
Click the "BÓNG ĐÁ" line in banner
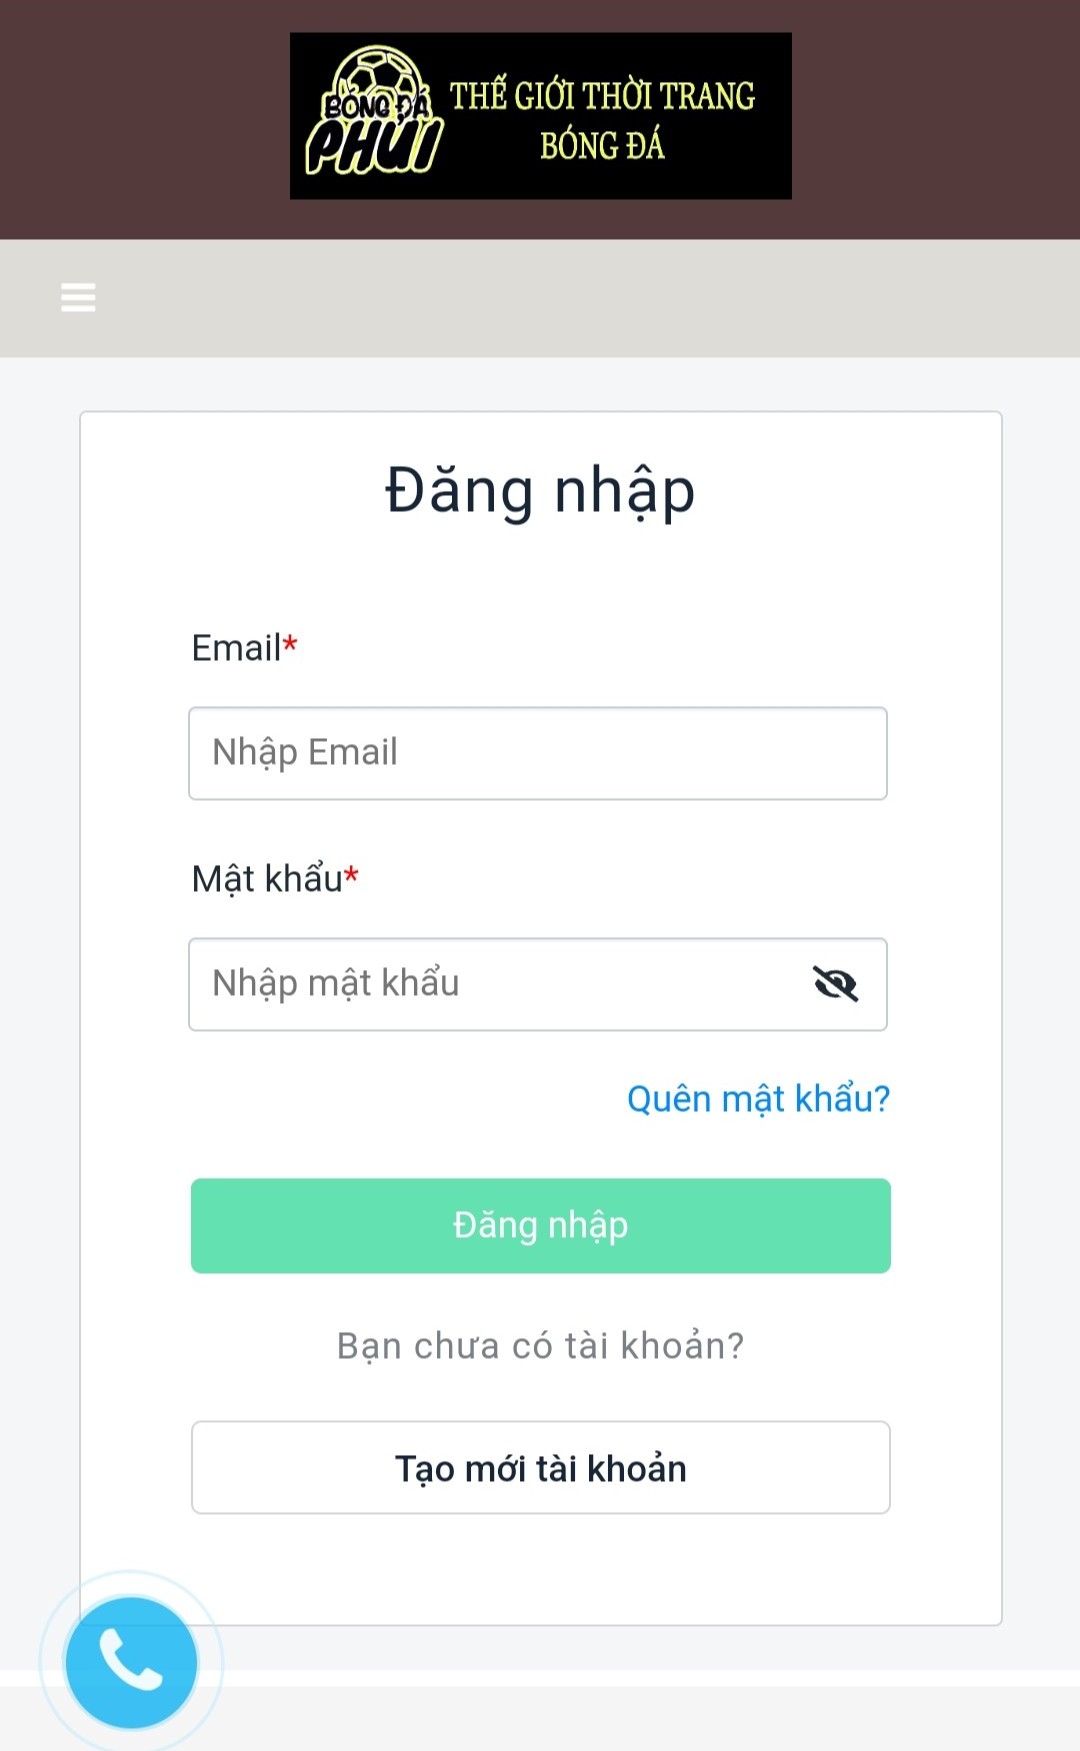coord(602,147)
